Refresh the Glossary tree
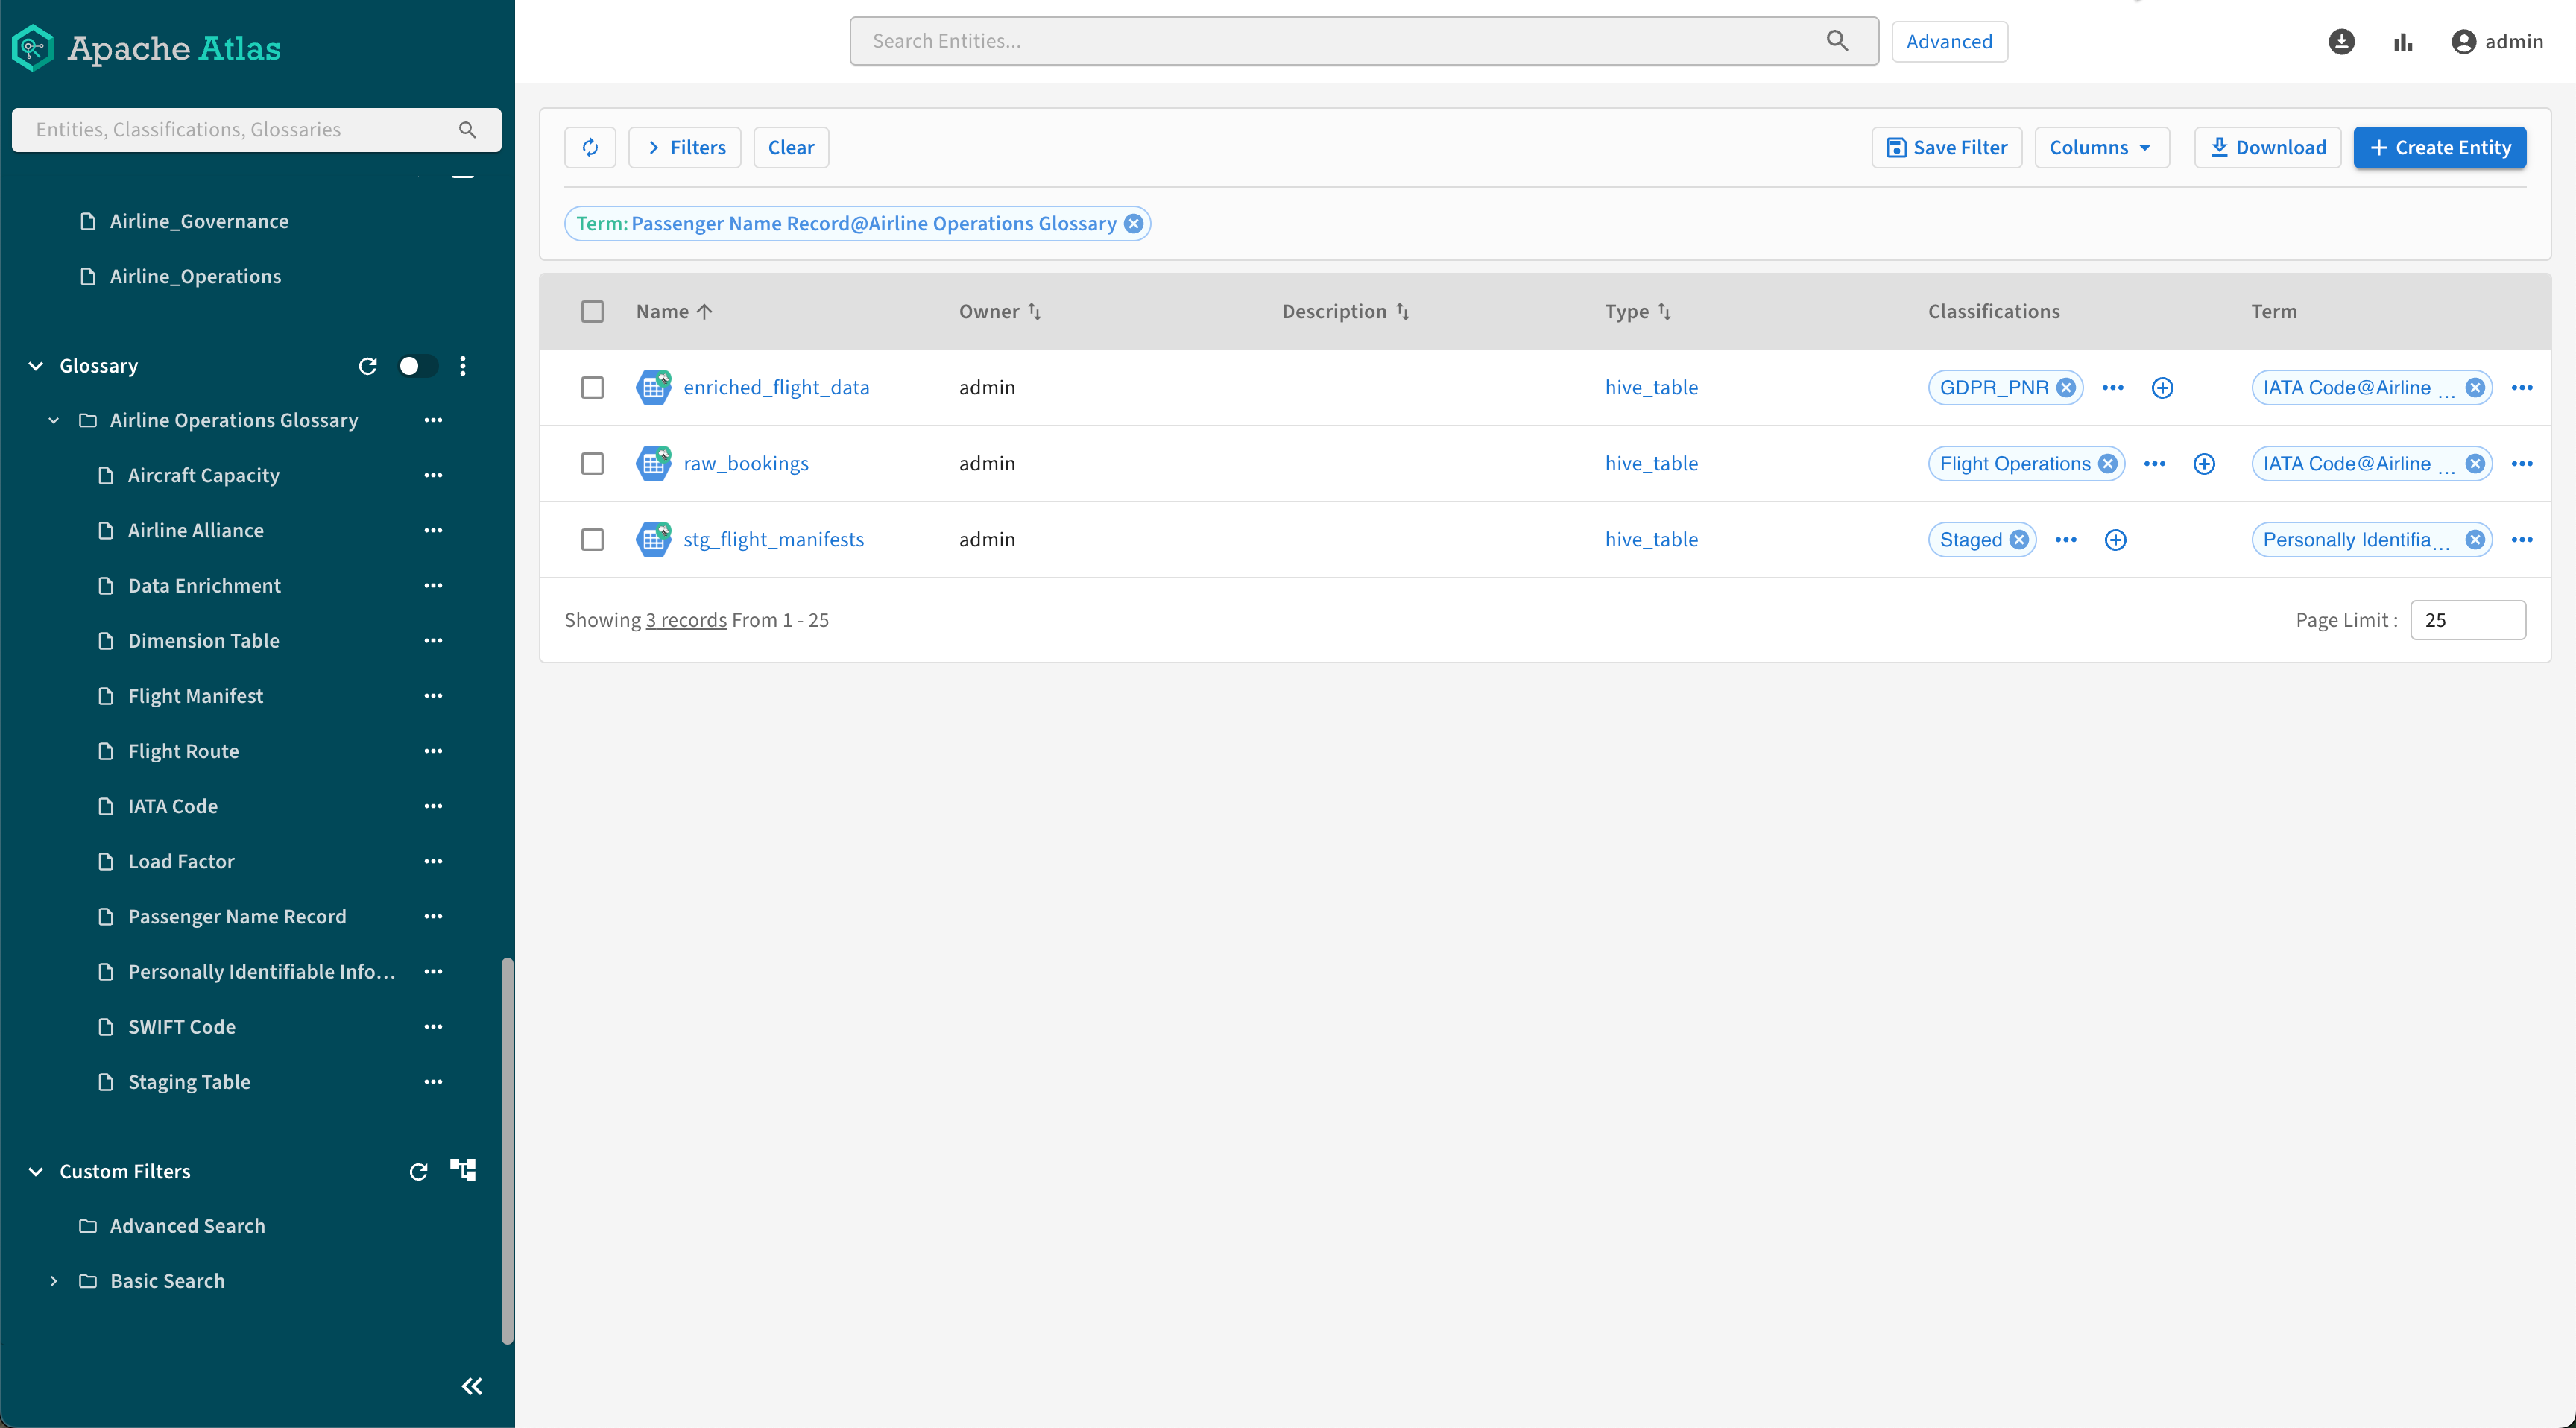The height and width of the screenshot is (1428, 2576). pyautogui.click(x=367, y=366)
